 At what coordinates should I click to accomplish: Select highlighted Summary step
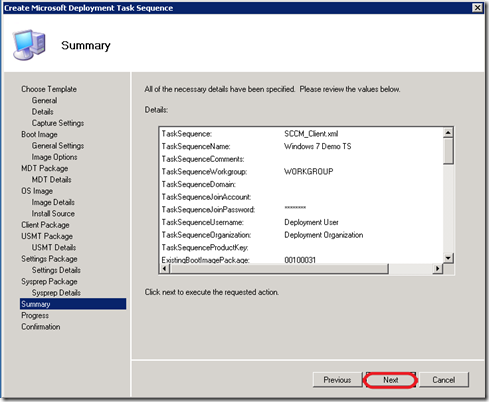point(73,304)
